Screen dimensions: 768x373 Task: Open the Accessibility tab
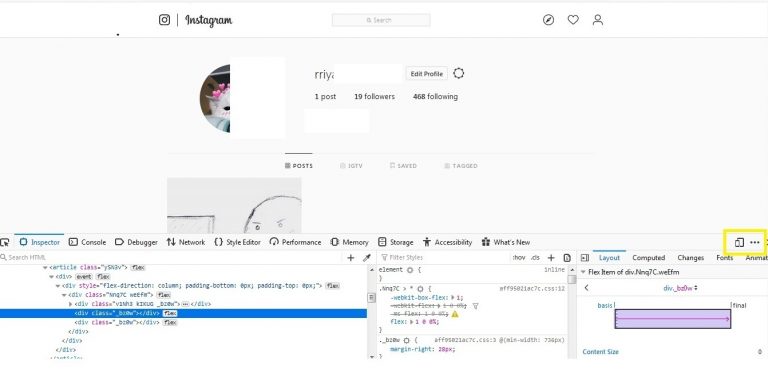(x=447, y=242)
